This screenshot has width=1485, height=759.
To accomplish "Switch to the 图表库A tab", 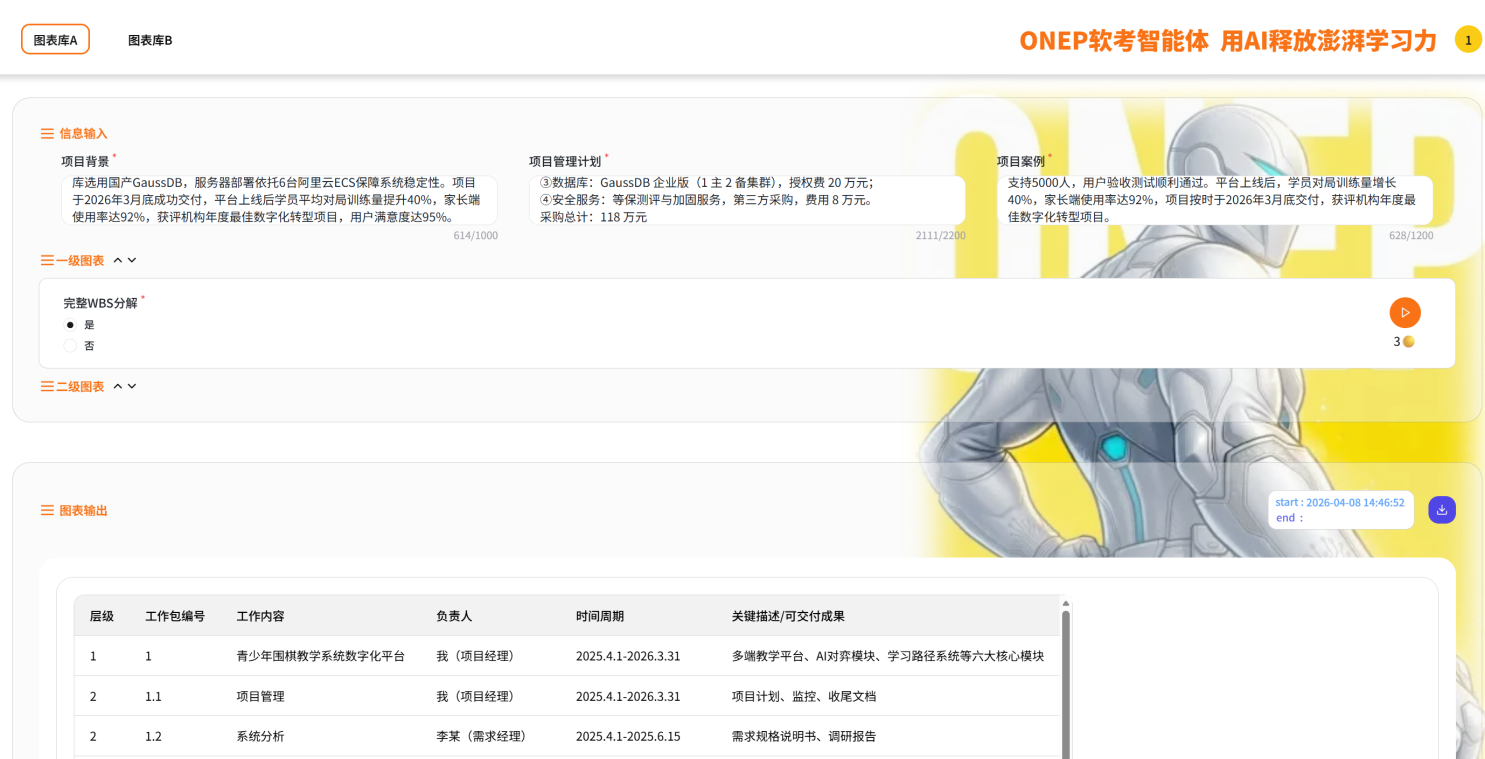I will pyautogui.click(x=55, y=39).
